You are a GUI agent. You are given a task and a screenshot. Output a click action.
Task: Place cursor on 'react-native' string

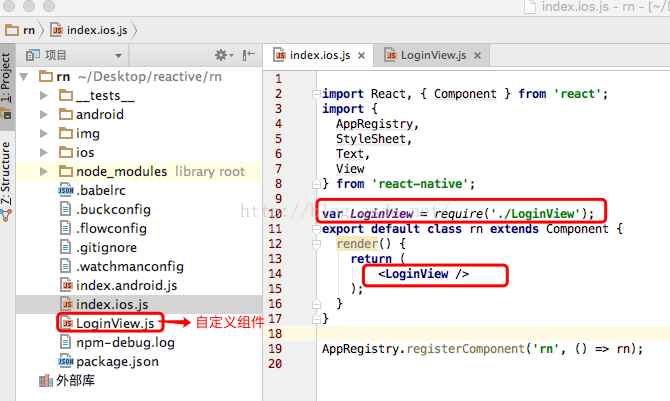(x=420, y=184)
